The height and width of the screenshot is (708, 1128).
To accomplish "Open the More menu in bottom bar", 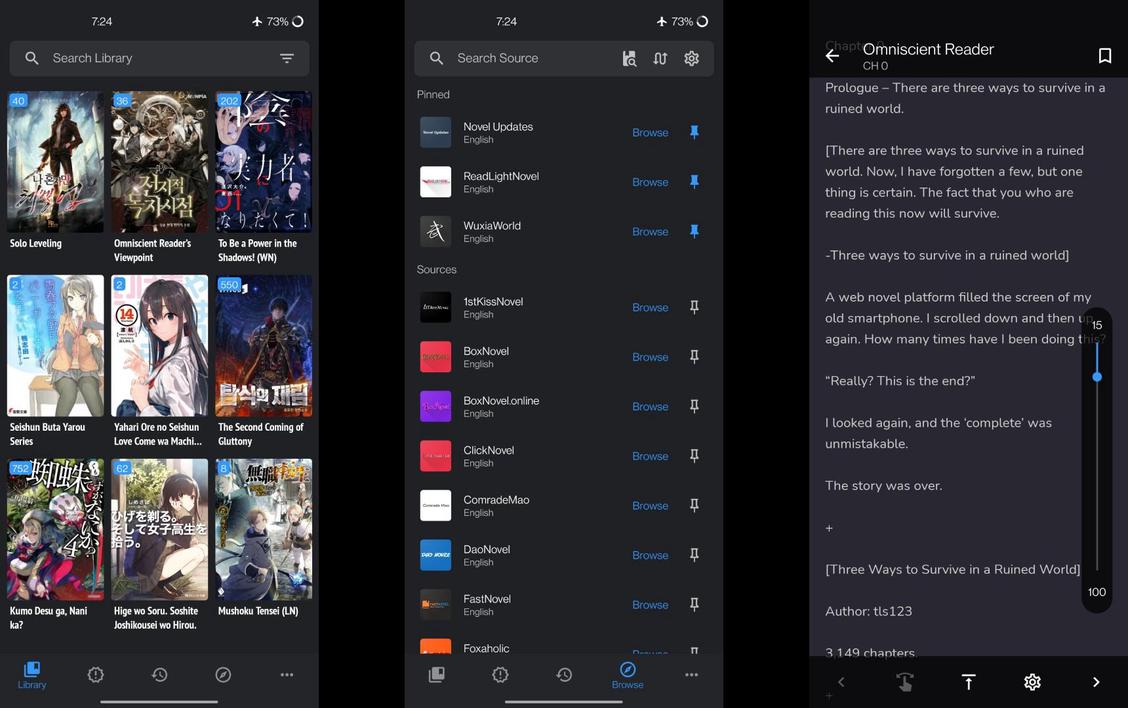I will (691, 674).
